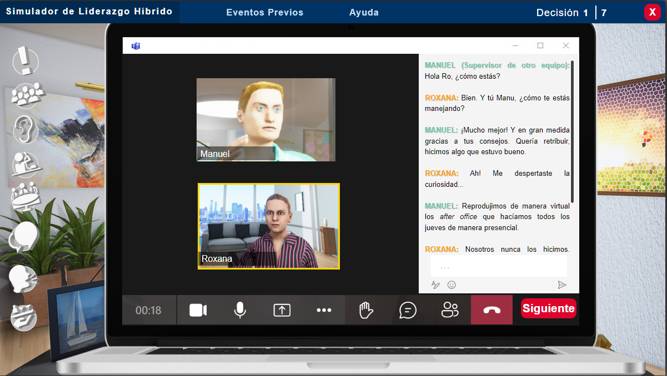Open the meeting table sidebar icon
The image size is (667, 376).
coord(26,197)
